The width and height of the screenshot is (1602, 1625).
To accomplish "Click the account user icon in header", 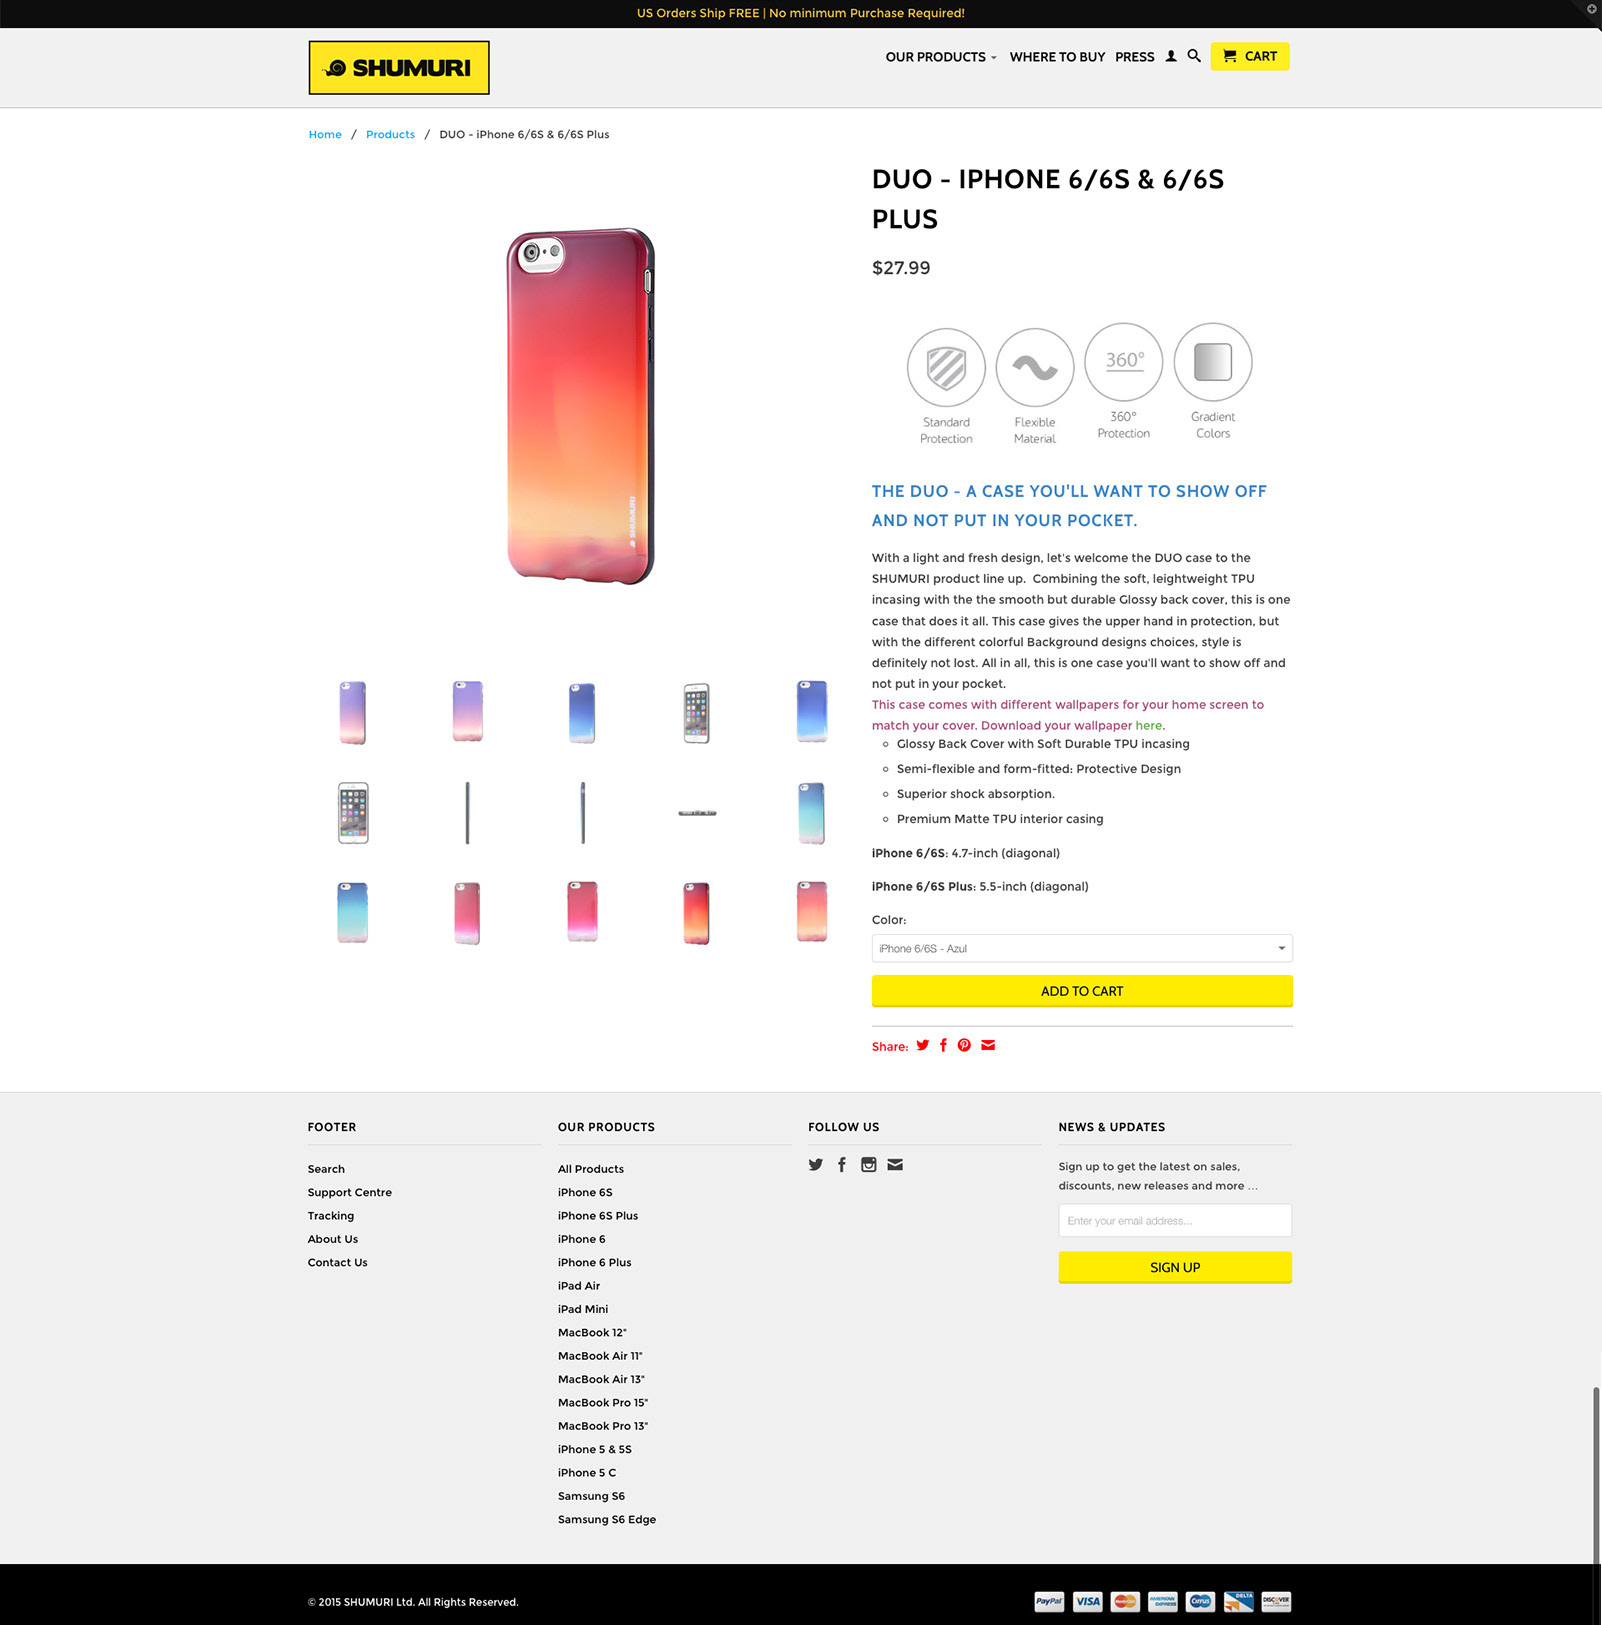I will [x=1171, y=57].
